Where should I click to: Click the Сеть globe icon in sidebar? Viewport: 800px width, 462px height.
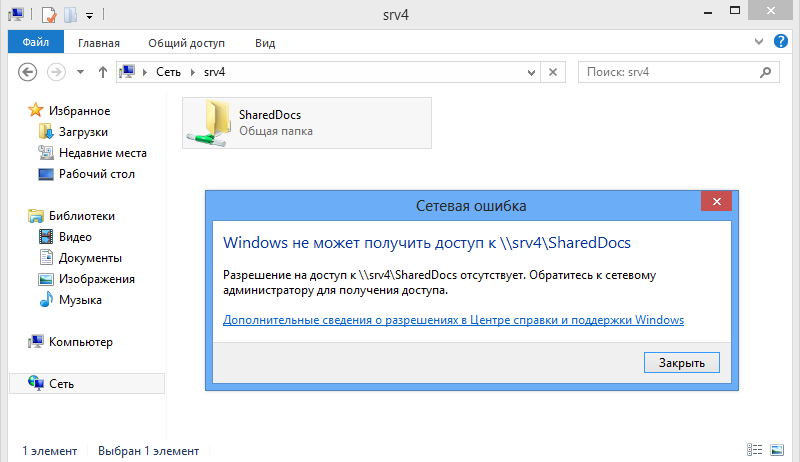coord(36,383)
